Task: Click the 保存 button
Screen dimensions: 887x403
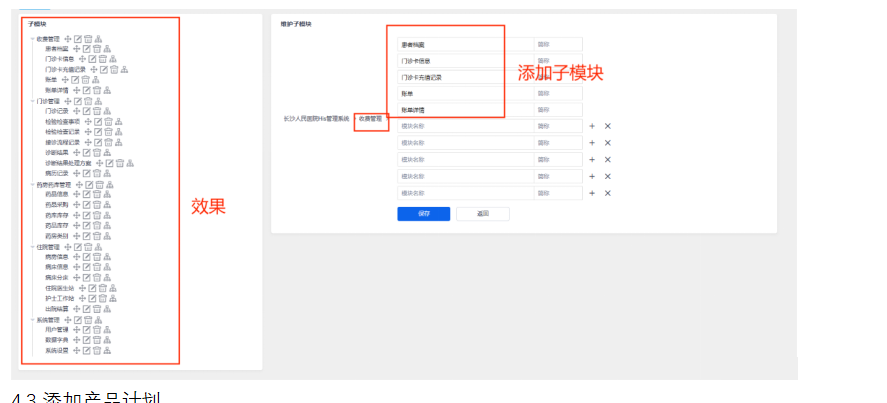Action: 424,214
